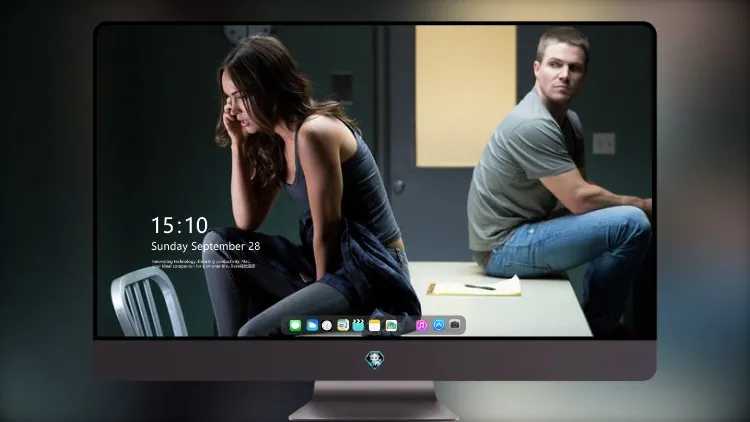The width and height of the screenshot is (750, 422).
Task: Open the Weather app in dock
Action: [312, 325]
